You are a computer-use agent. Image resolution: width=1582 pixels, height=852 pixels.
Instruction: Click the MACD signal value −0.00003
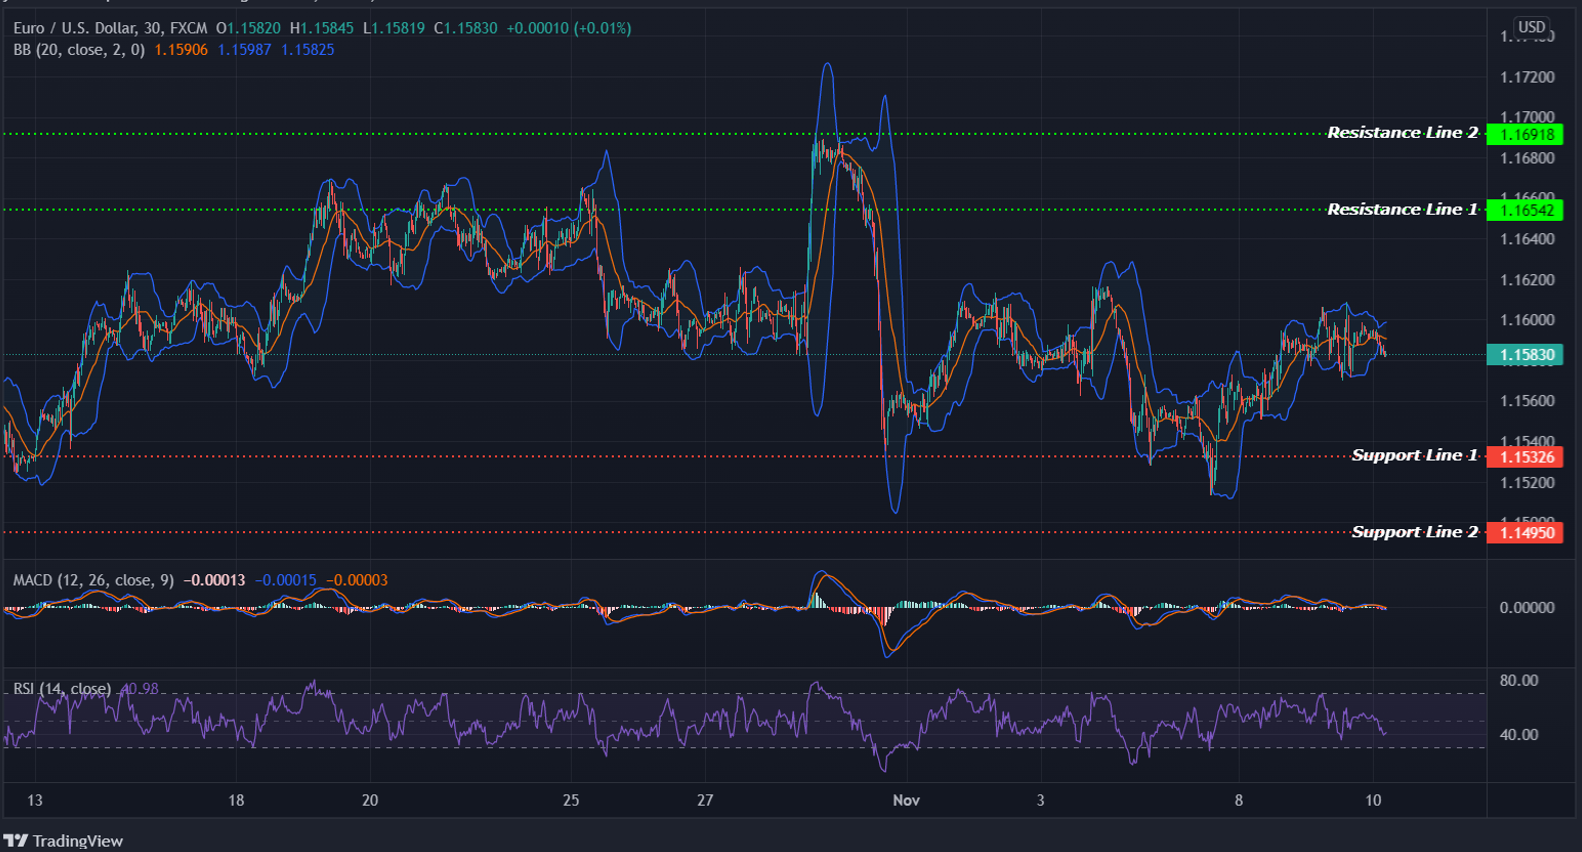[x=357, y=580]
